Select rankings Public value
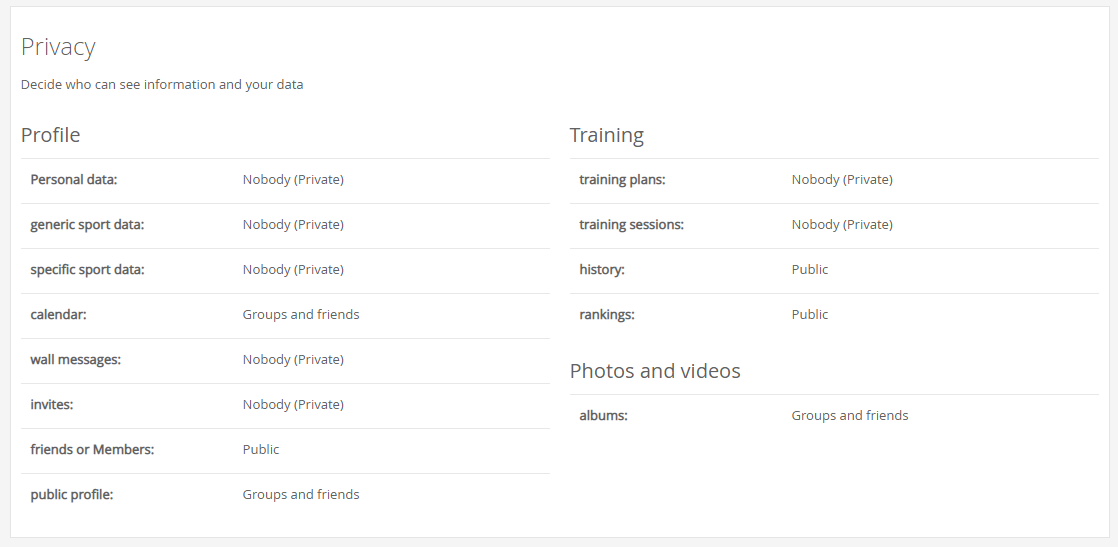1118x547 pixels. pos(809,315)
